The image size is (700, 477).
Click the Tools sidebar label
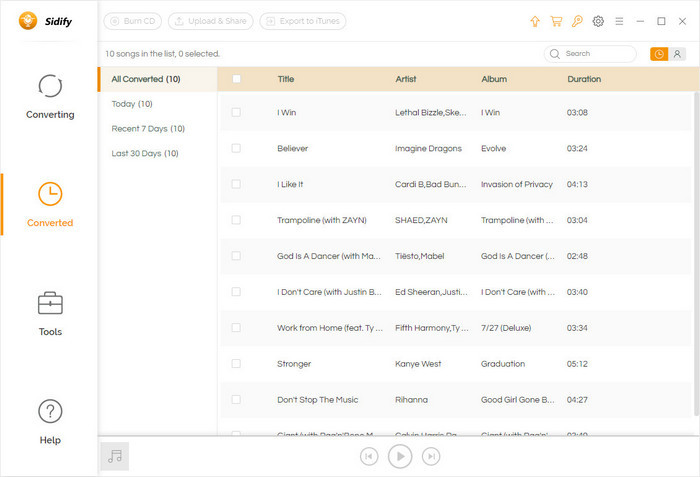(x=50, y=331)
